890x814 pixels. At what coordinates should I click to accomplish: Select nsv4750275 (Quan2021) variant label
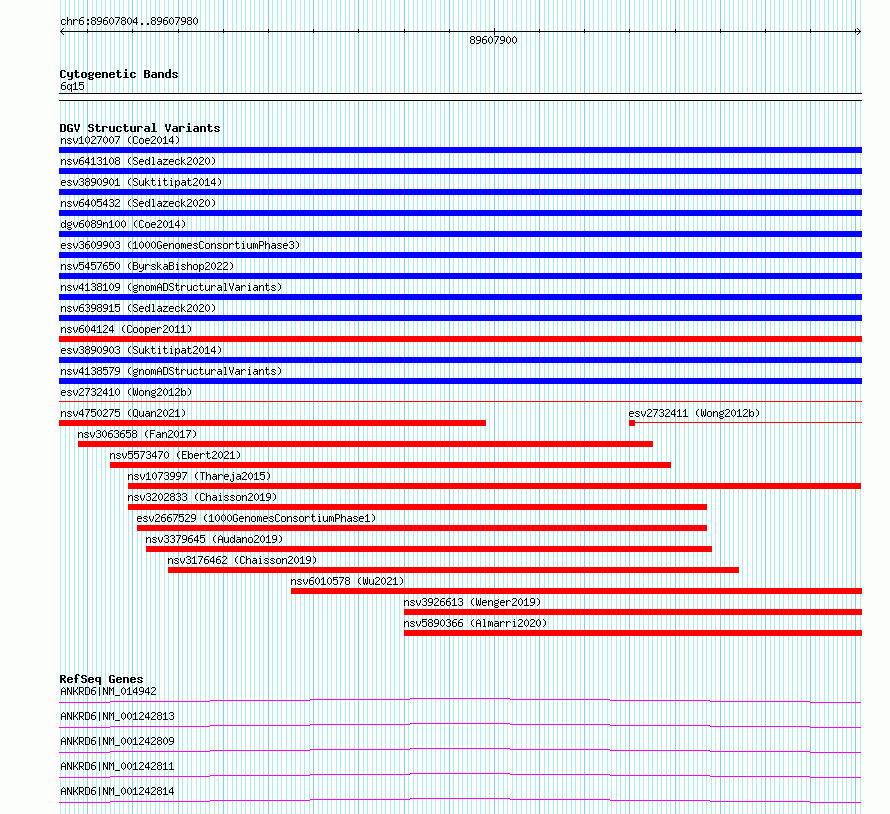[123, 413]
